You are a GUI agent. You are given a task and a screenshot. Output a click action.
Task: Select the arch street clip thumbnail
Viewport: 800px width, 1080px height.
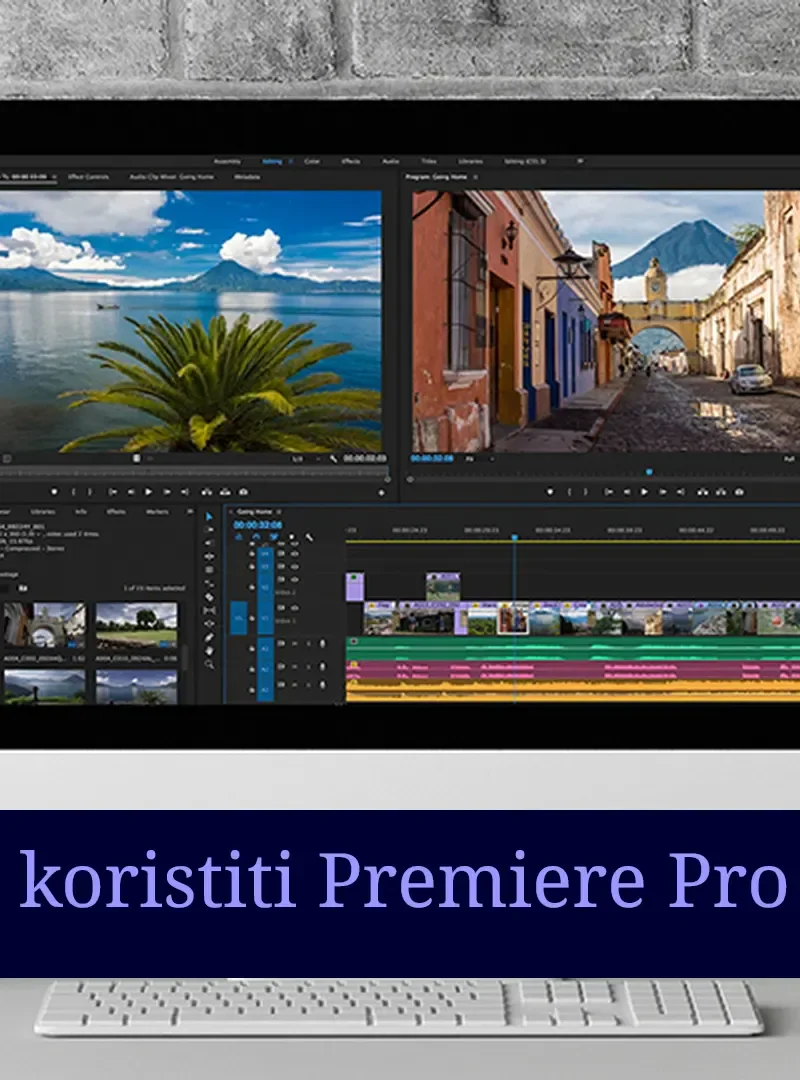click(45, 626)
